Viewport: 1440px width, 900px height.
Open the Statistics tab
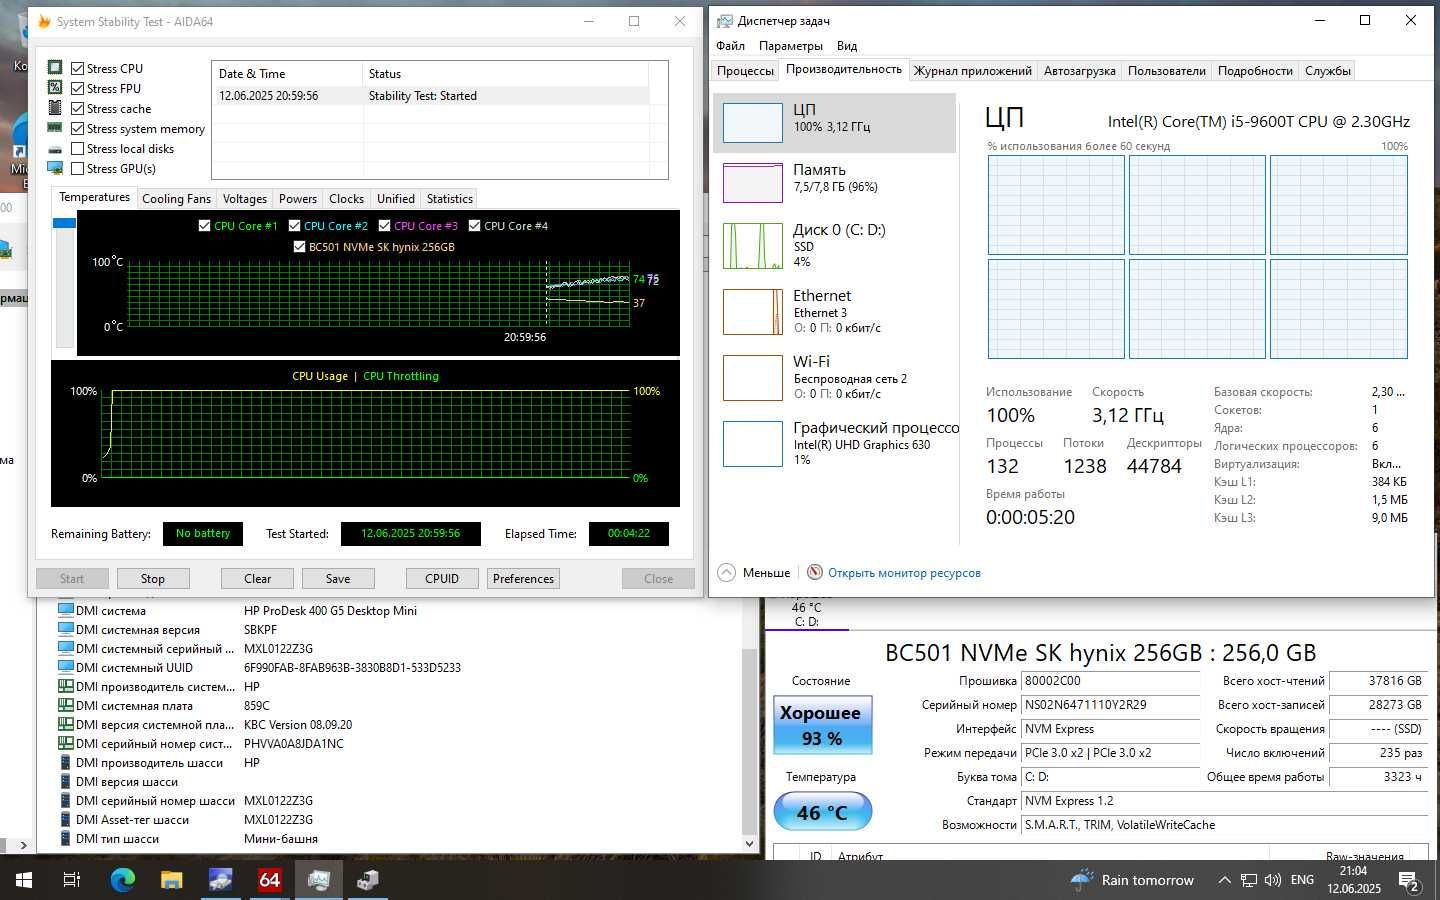[450, 199]
